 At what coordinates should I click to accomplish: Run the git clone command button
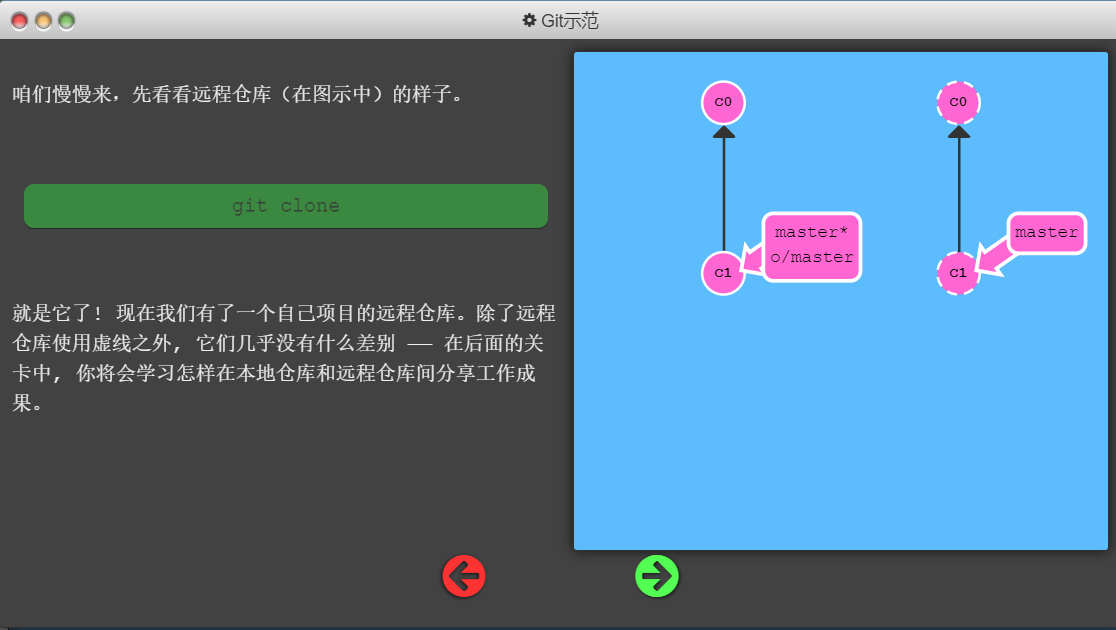[286, 206]
